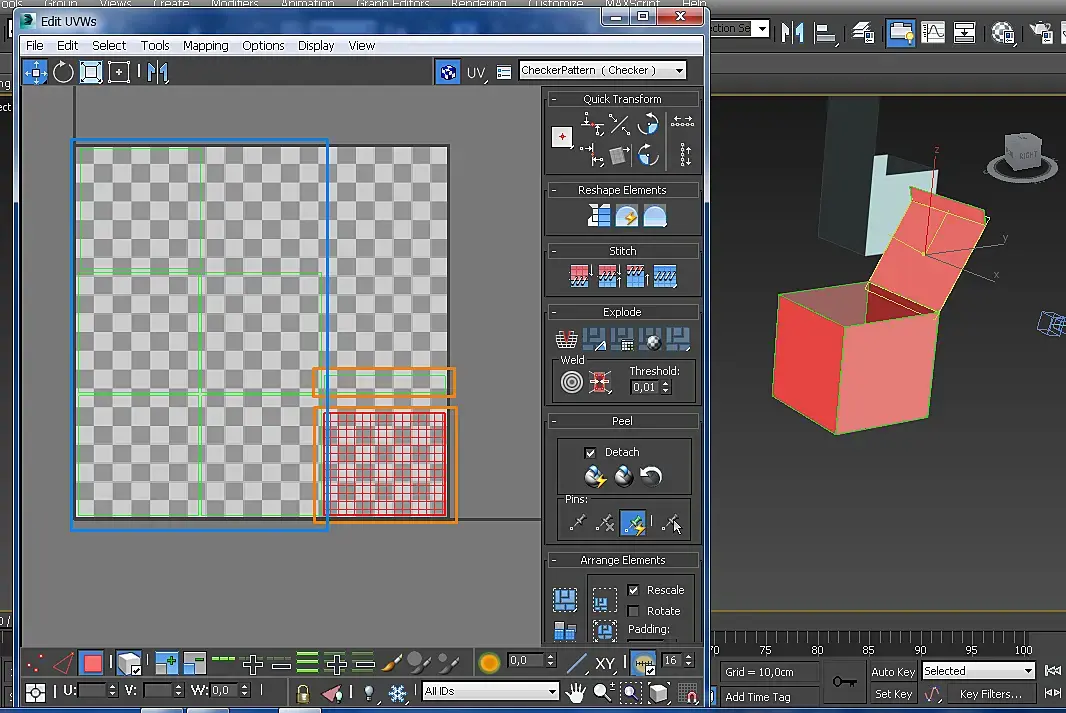Disable the Rescale checkbox

(633, 590)
